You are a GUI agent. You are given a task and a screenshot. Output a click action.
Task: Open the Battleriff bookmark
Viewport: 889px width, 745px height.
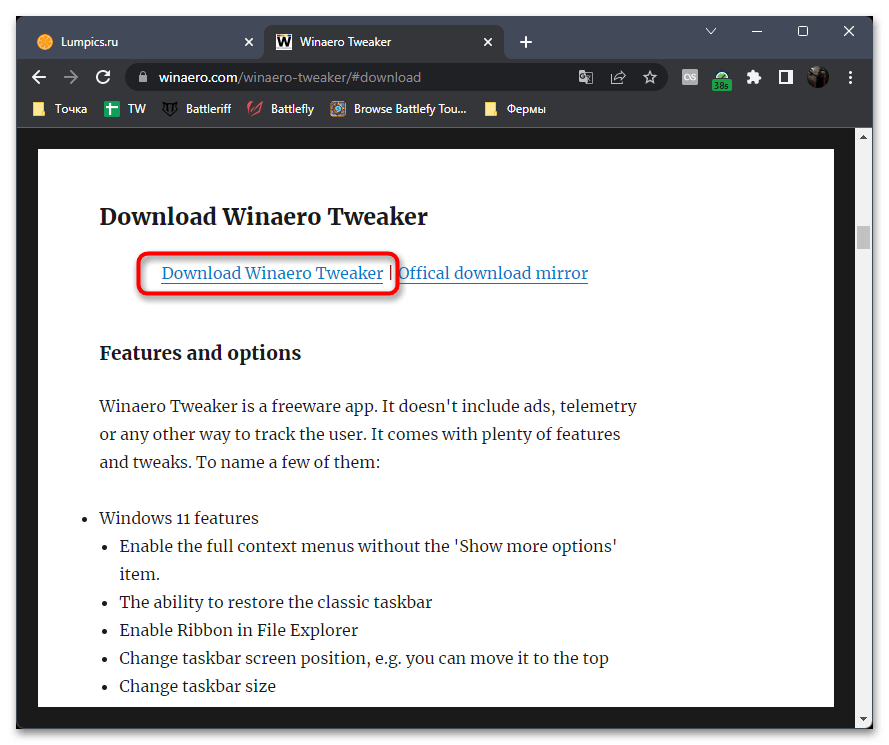(197, 109)
